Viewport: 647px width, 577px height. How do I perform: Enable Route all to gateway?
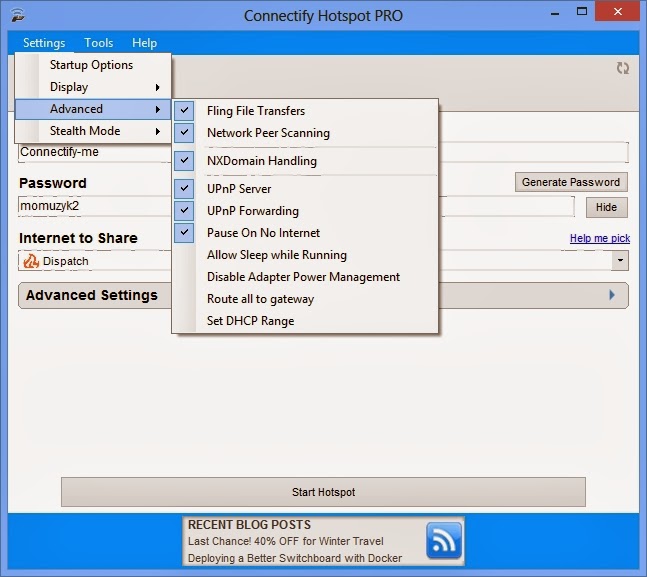coord(306,299)
